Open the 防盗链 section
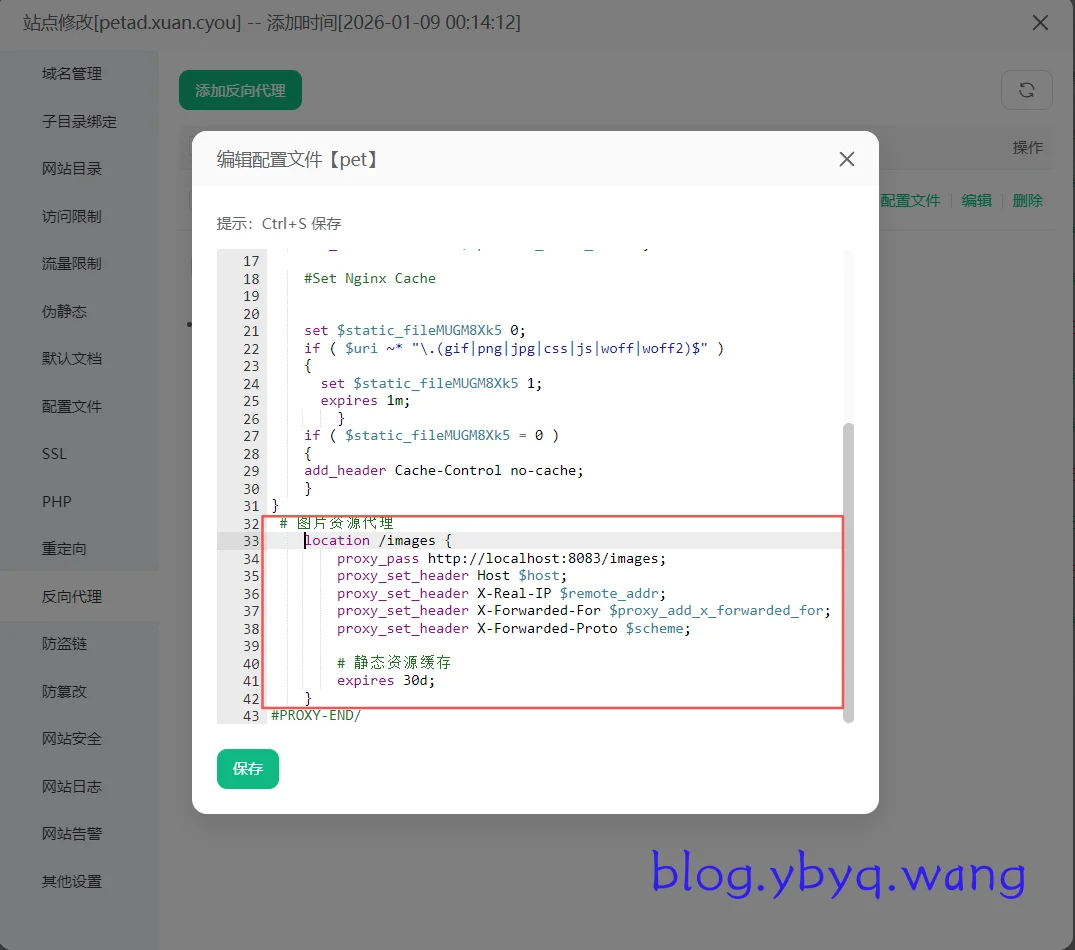 [x=64, y=644]
